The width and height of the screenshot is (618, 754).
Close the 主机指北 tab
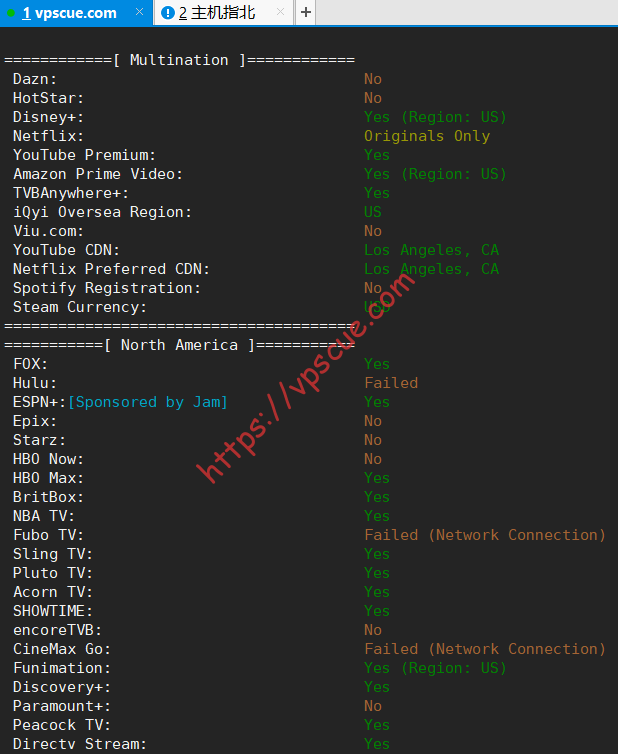click(x=280, y=12)
